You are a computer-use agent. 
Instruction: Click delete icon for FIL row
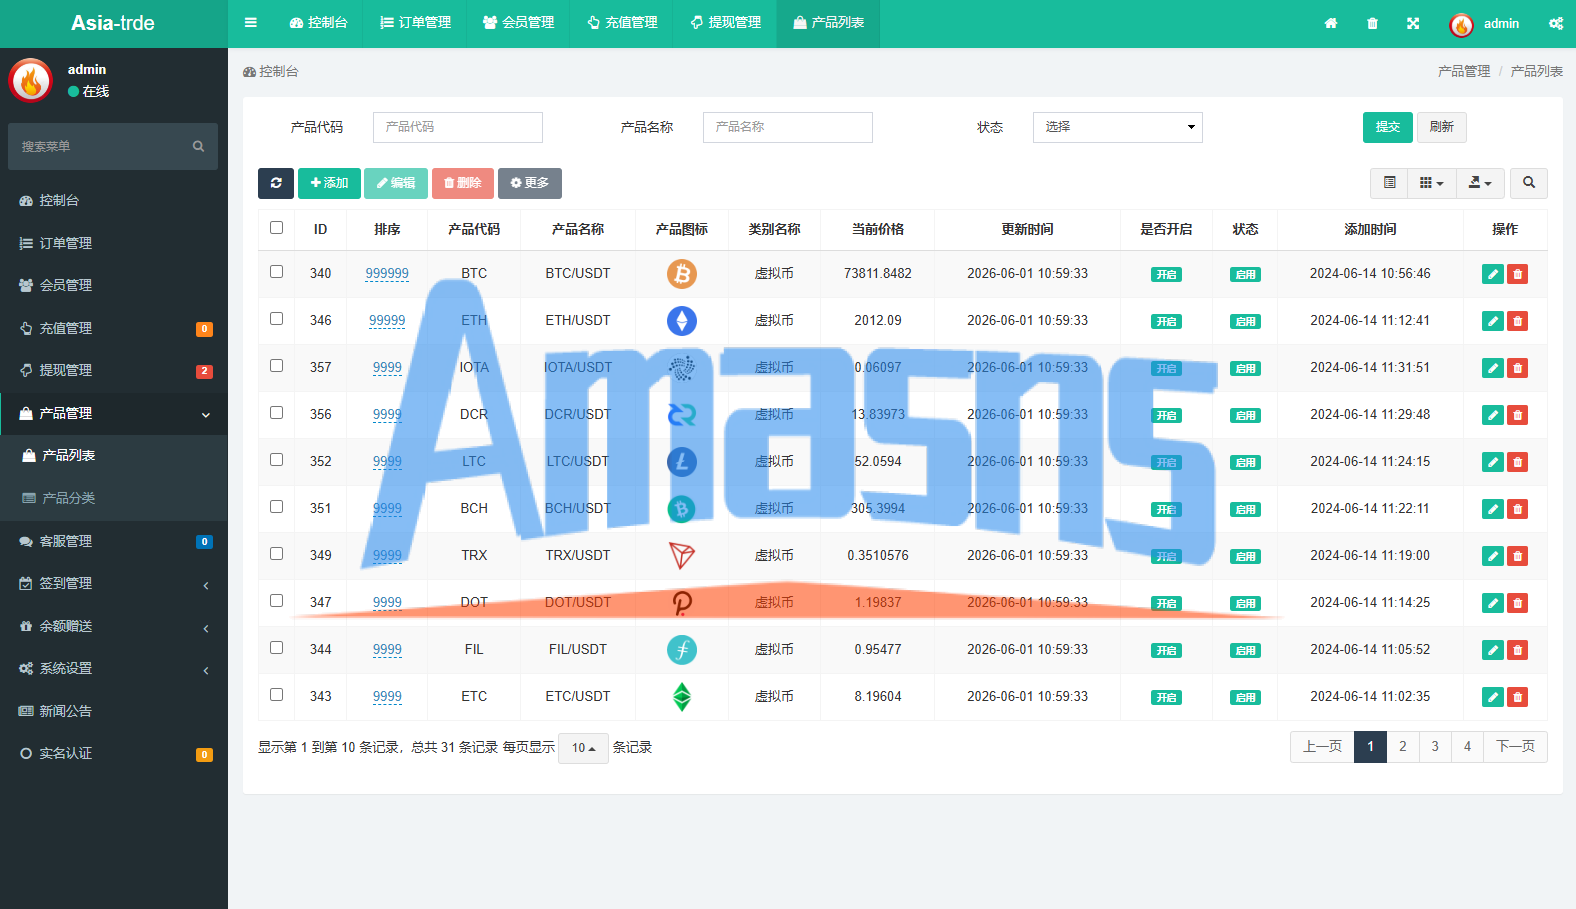1518,650
